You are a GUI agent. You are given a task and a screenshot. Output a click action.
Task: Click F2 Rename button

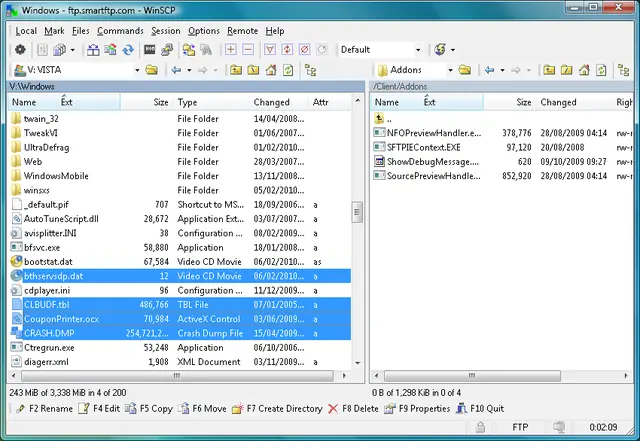click(44, 408)
